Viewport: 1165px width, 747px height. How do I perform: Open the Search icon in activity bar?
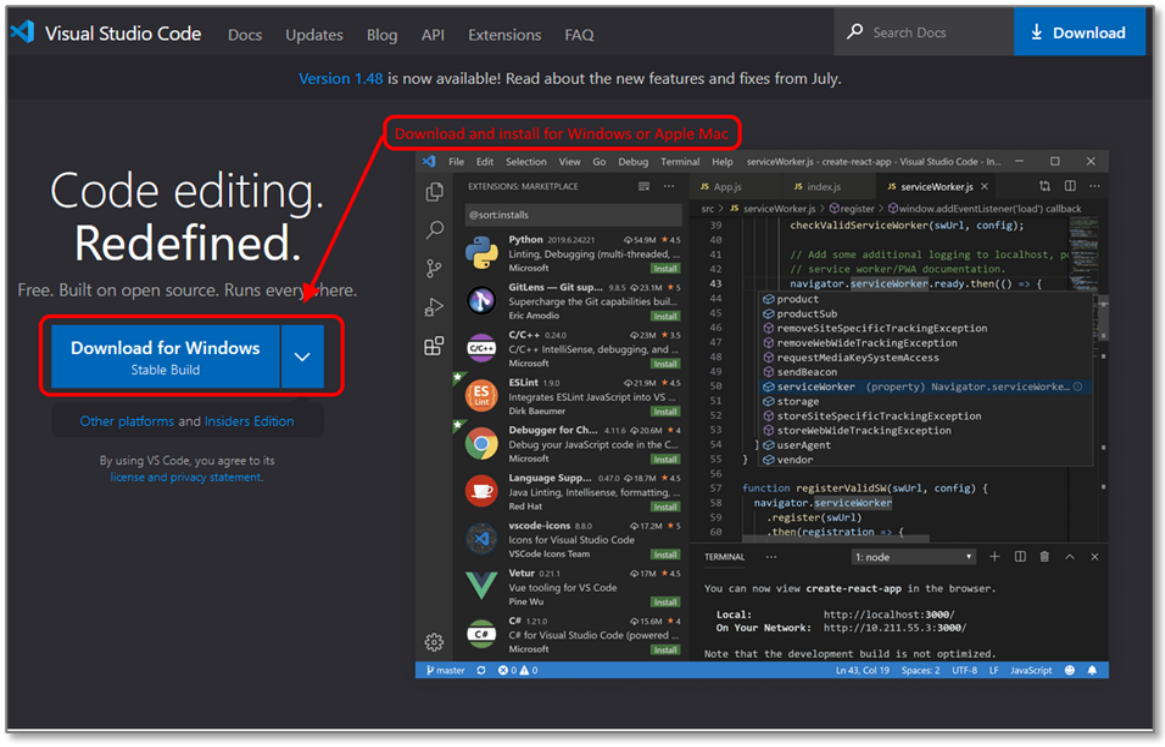[435, 230]
